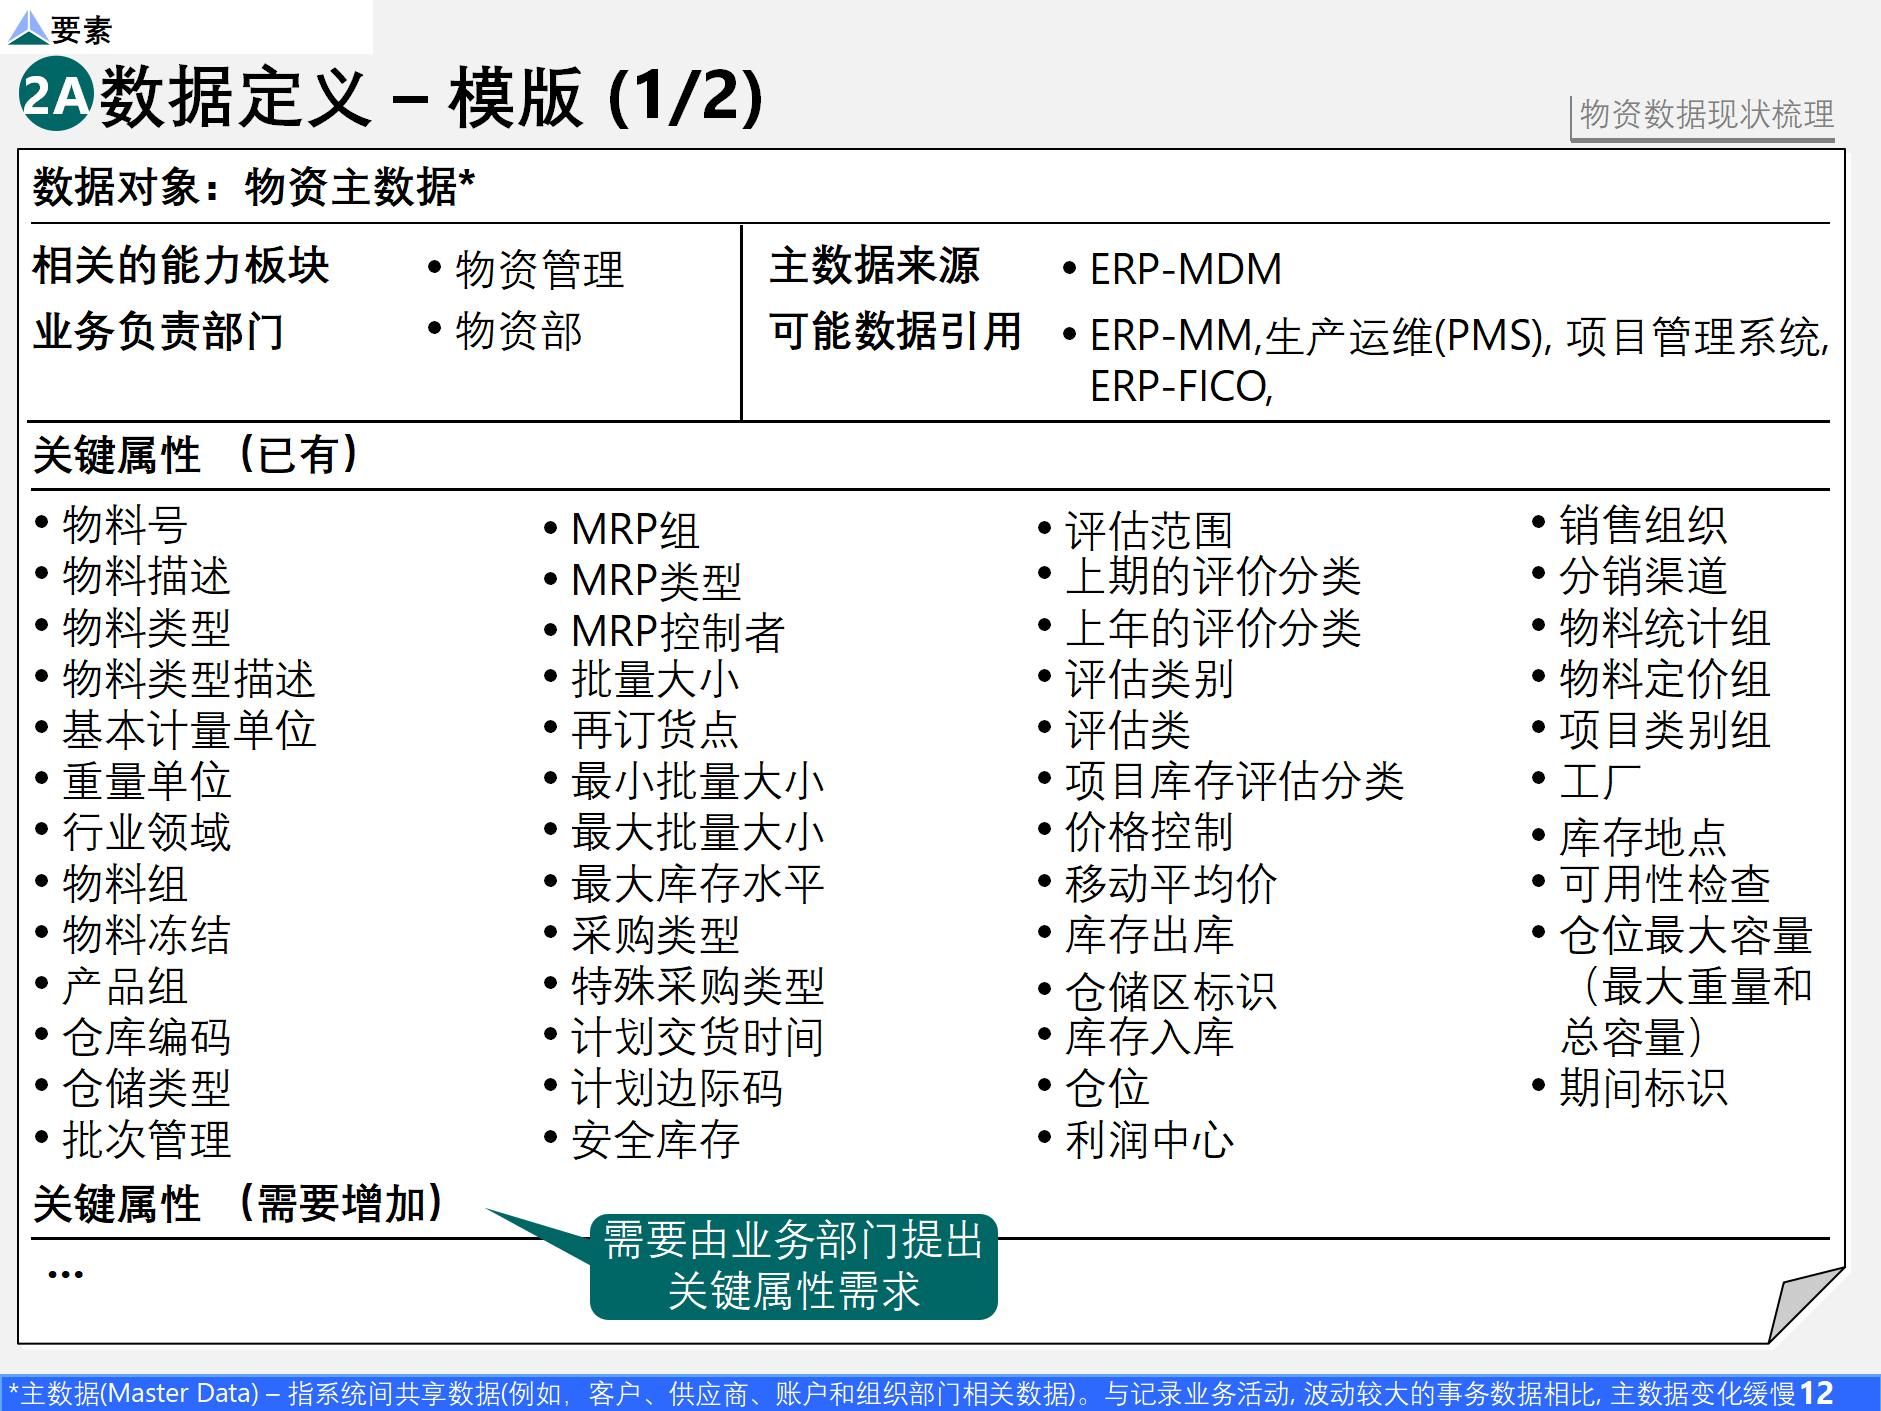Click the attribute 上期的评价分类

click(1213, 577)
